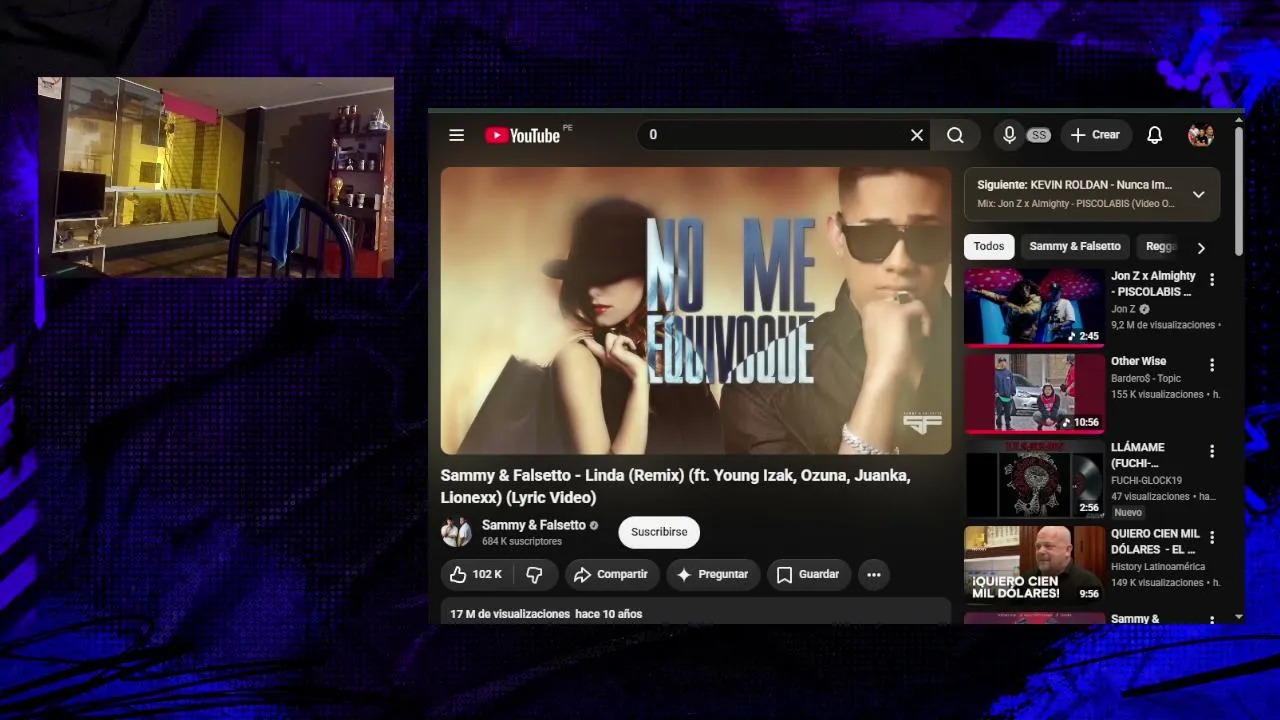The height and width of the screenshot is (720, 1280).
Task: Open options for QUIERO CIEN MIL DÓLARES video
Action: tap(1212, 538)
